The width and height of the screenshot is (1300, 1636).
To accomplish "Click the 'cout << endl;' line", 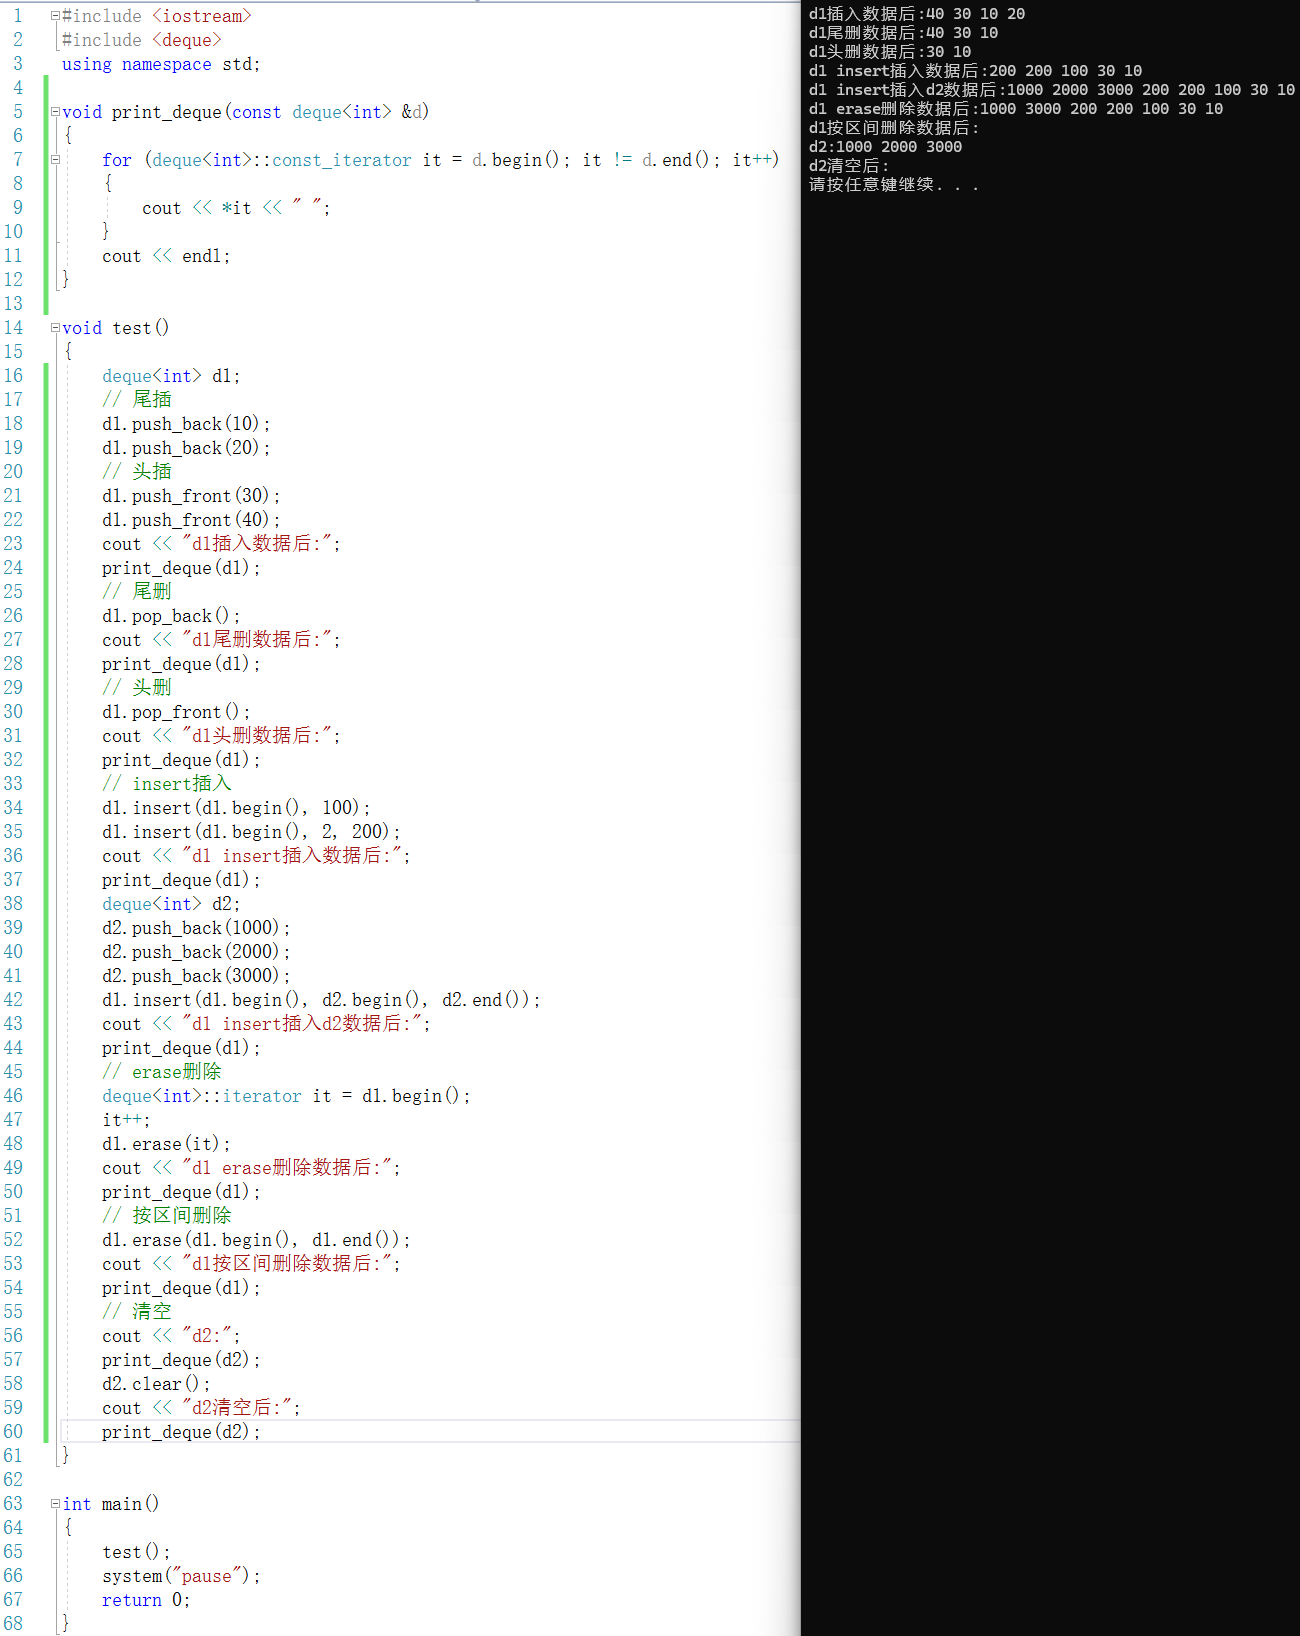I will click(166, 256).
